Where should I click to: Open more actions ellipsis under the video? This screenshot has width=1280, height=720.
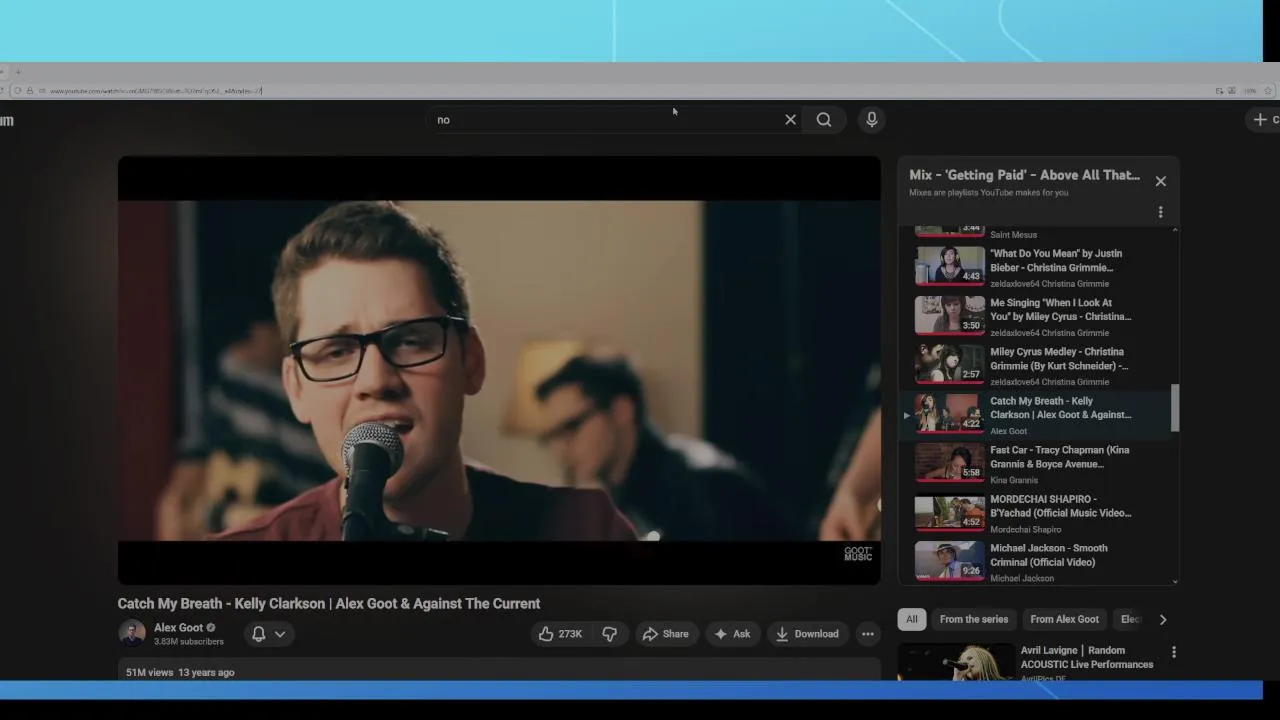tap(868, 634)
